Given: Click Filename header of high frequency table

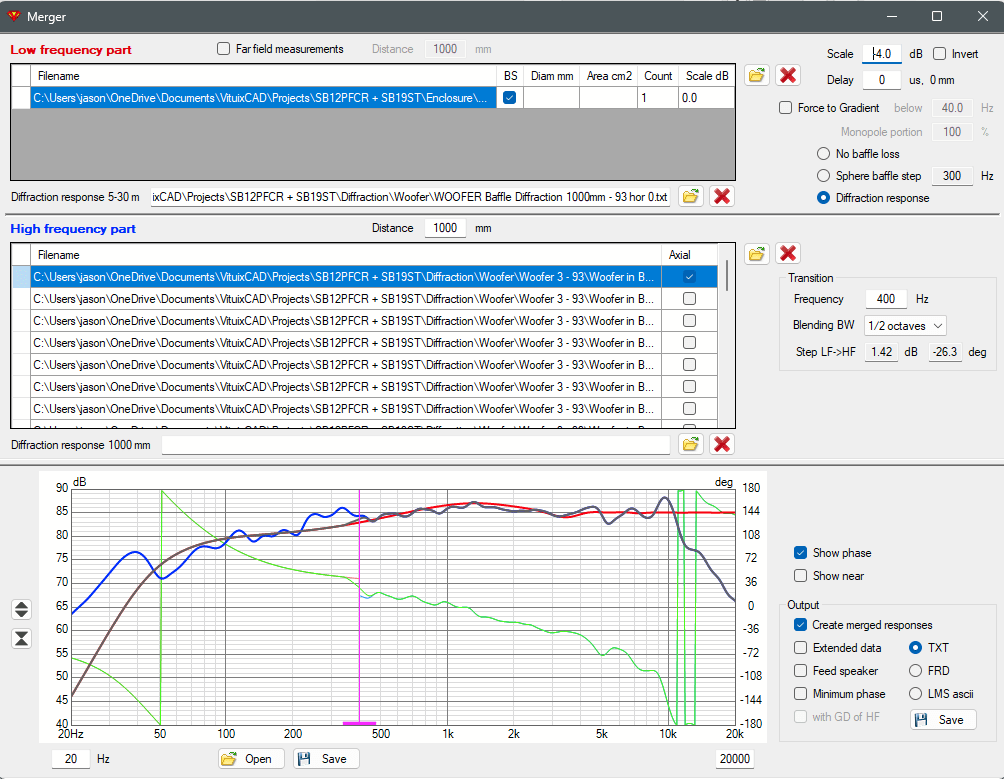Looking at the screenshot, I should coord(346,255).
